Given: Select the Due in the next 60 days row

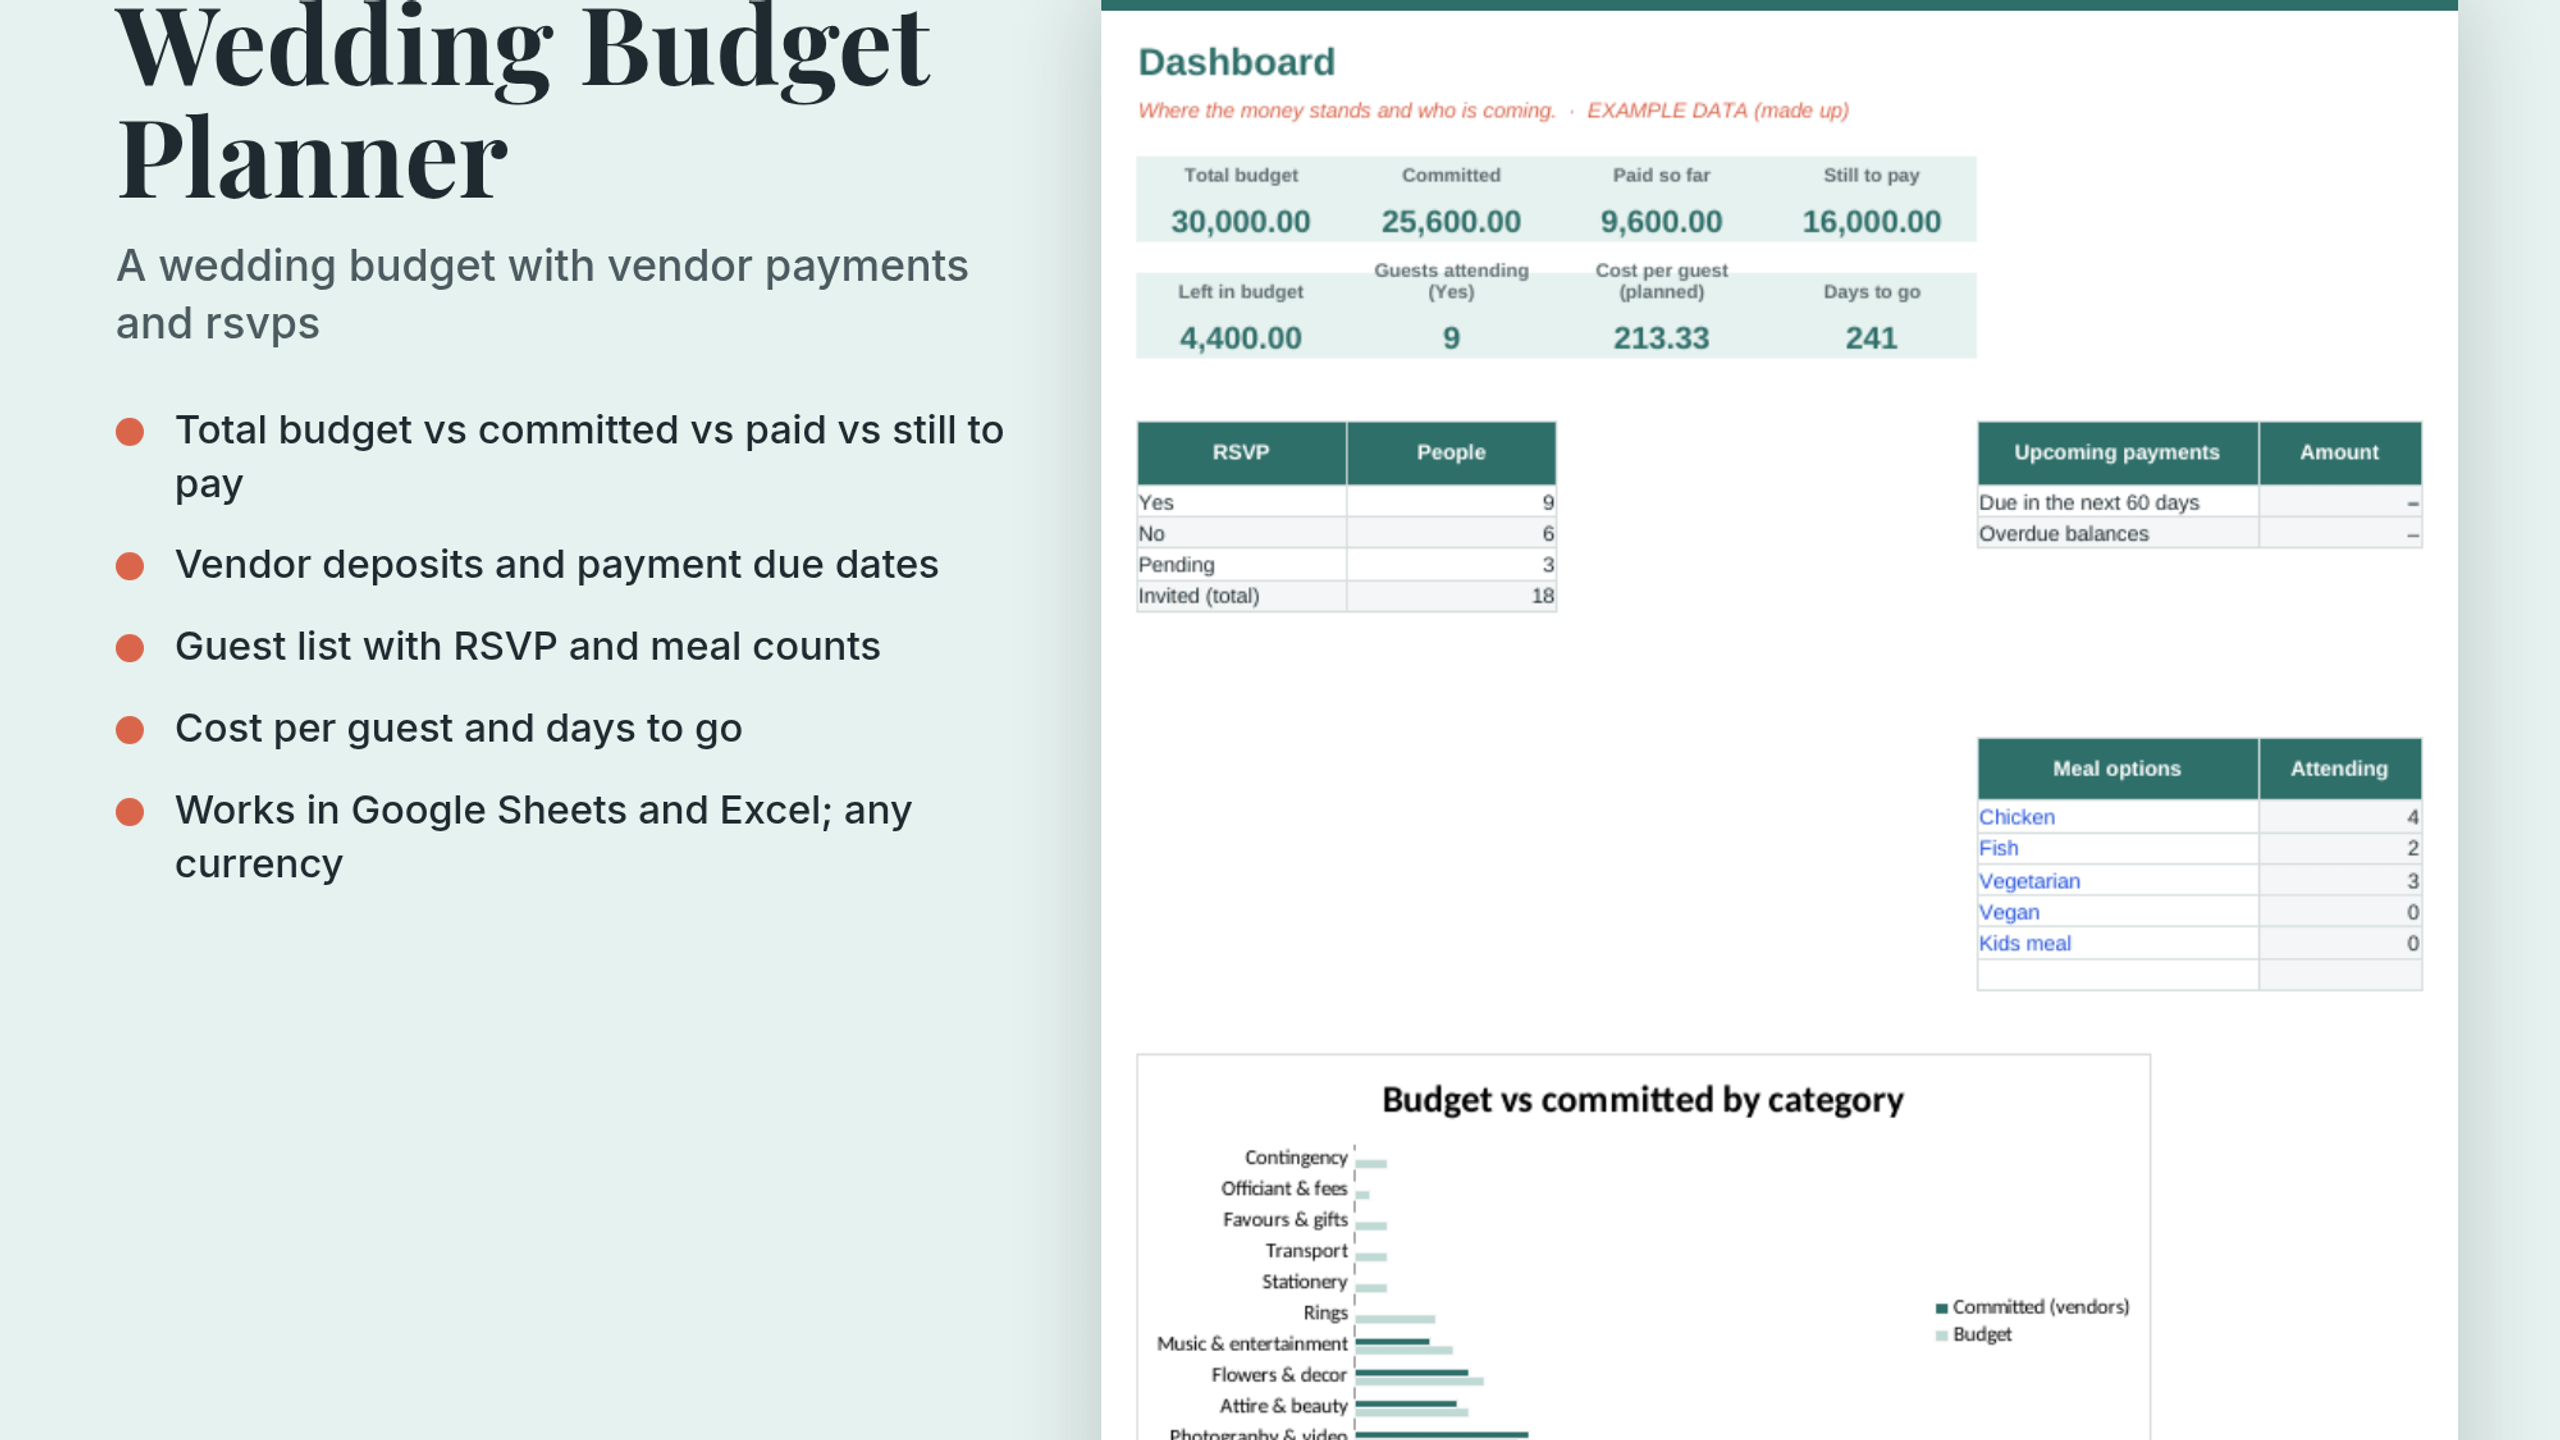Looking at the screenshot, I should coord(2199,502).
